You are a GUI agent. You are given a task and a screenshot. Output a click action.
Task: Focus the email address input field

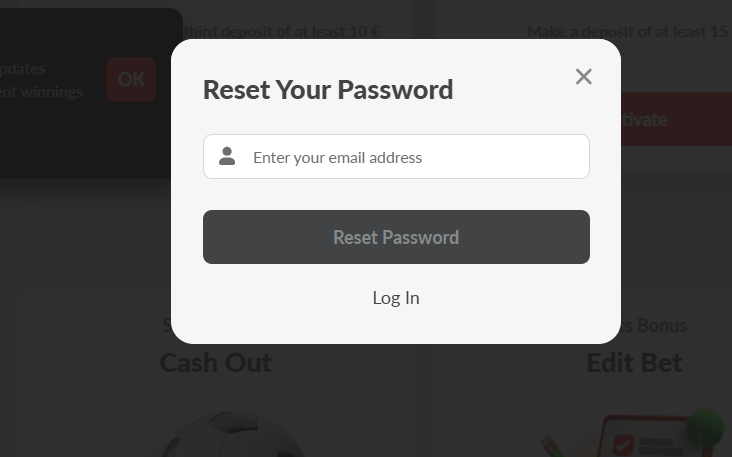pyautogui.click(x=396, y=156)
